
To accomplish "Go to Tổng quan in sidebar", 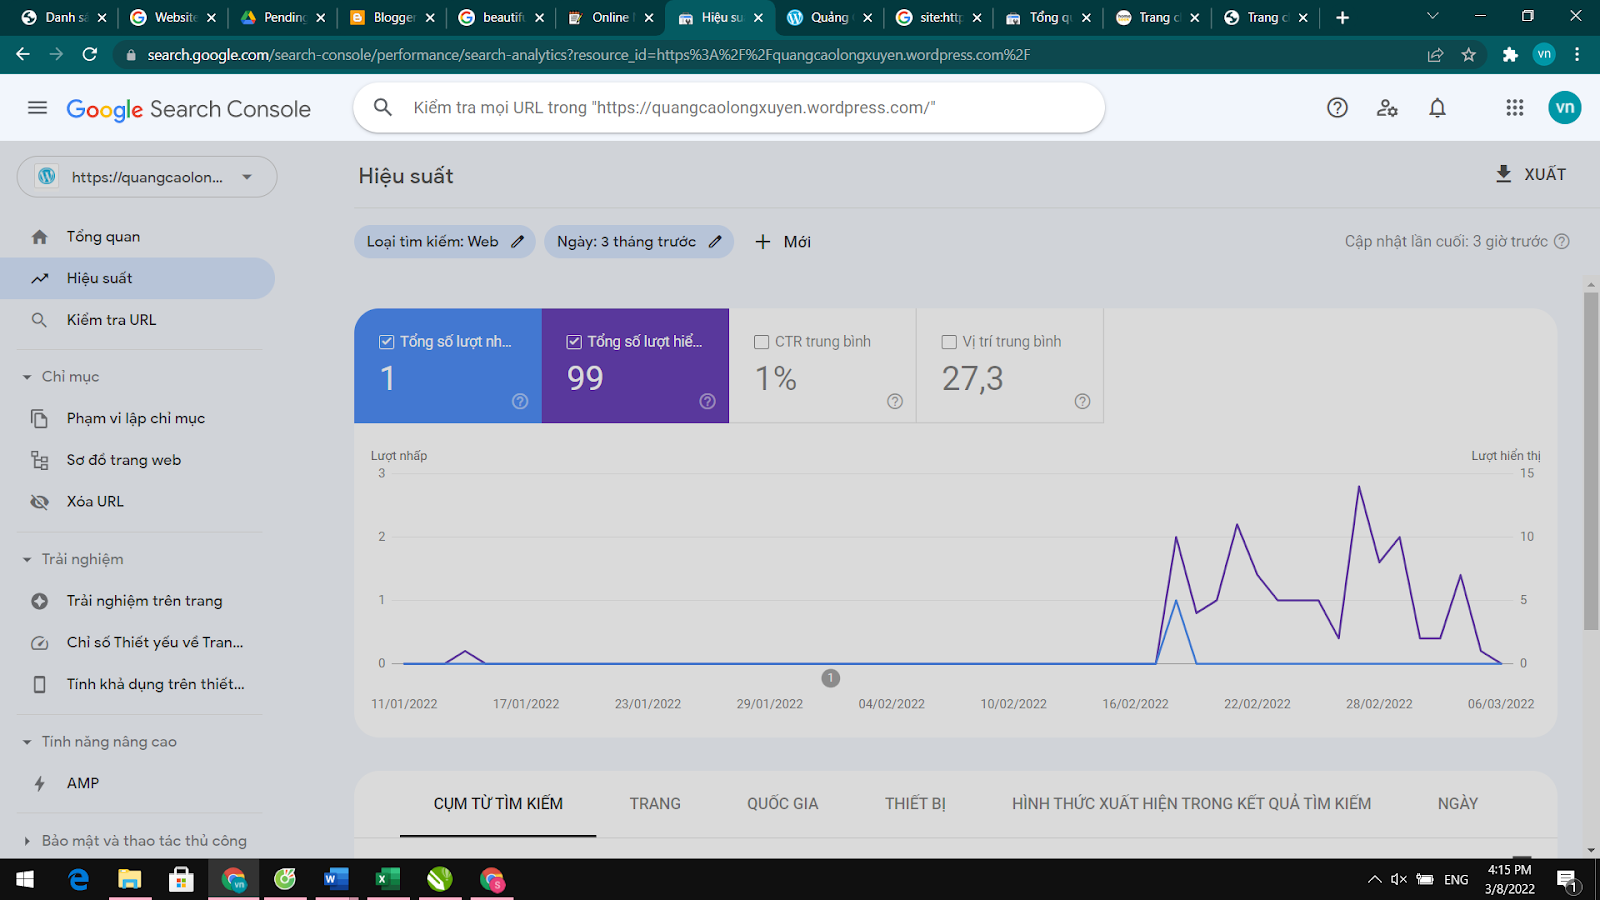I will pyautogui.click(x=138, y=237).
